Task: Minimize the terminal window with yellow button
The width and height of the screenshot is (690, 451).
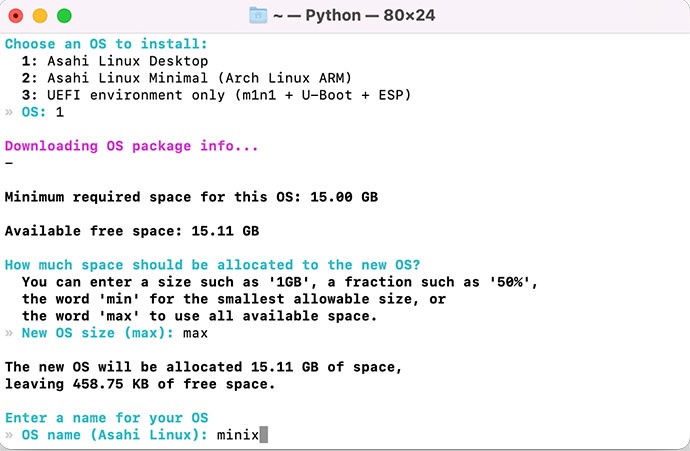Action: click(x=40, y=16)
